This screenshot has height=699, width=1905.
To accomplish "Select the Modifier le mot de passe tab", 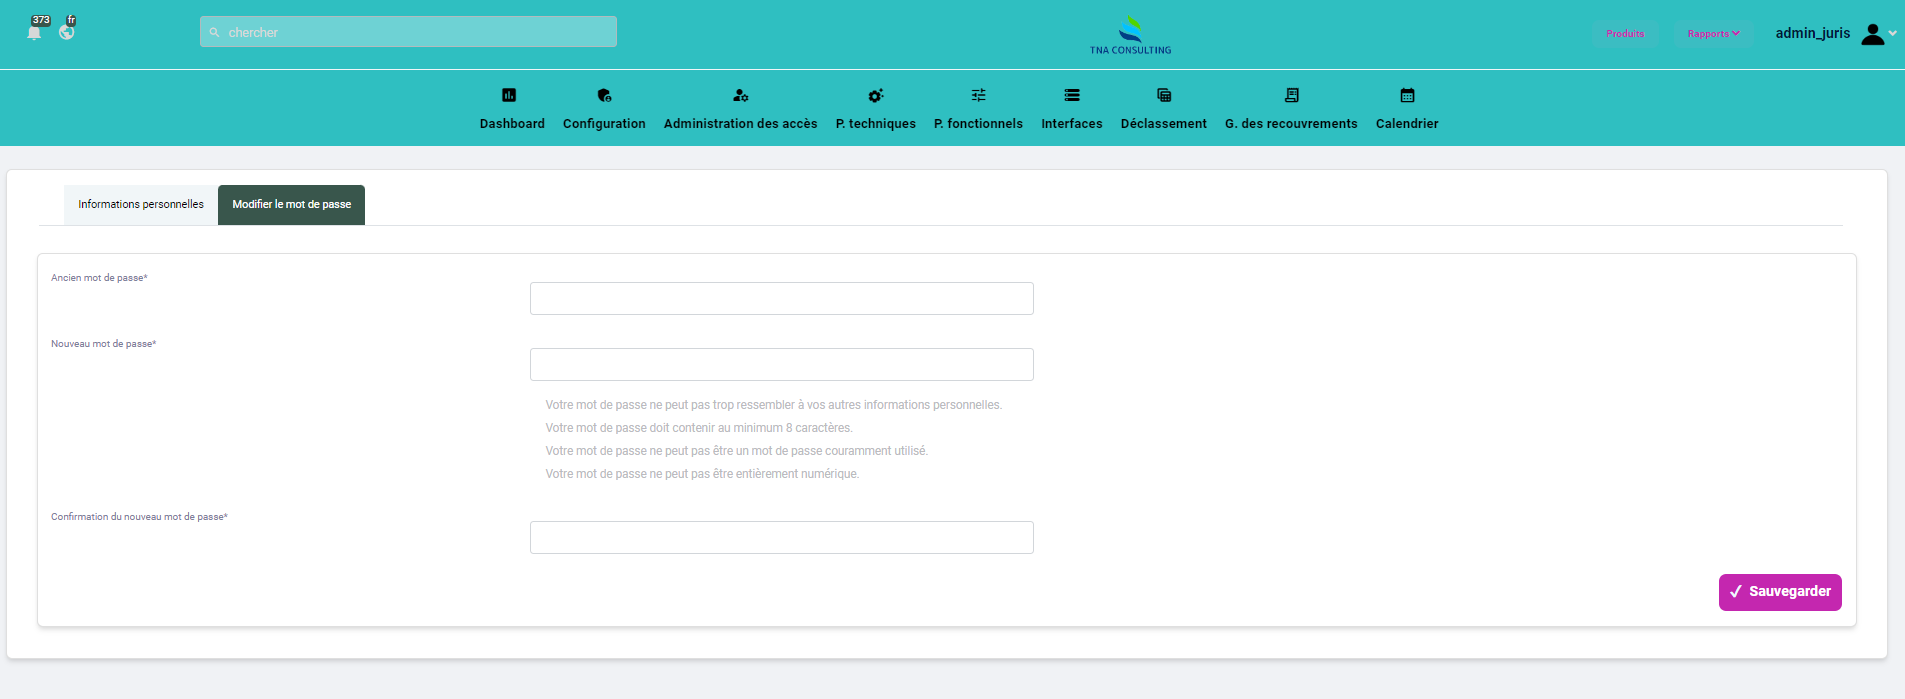I will point(291,205).
